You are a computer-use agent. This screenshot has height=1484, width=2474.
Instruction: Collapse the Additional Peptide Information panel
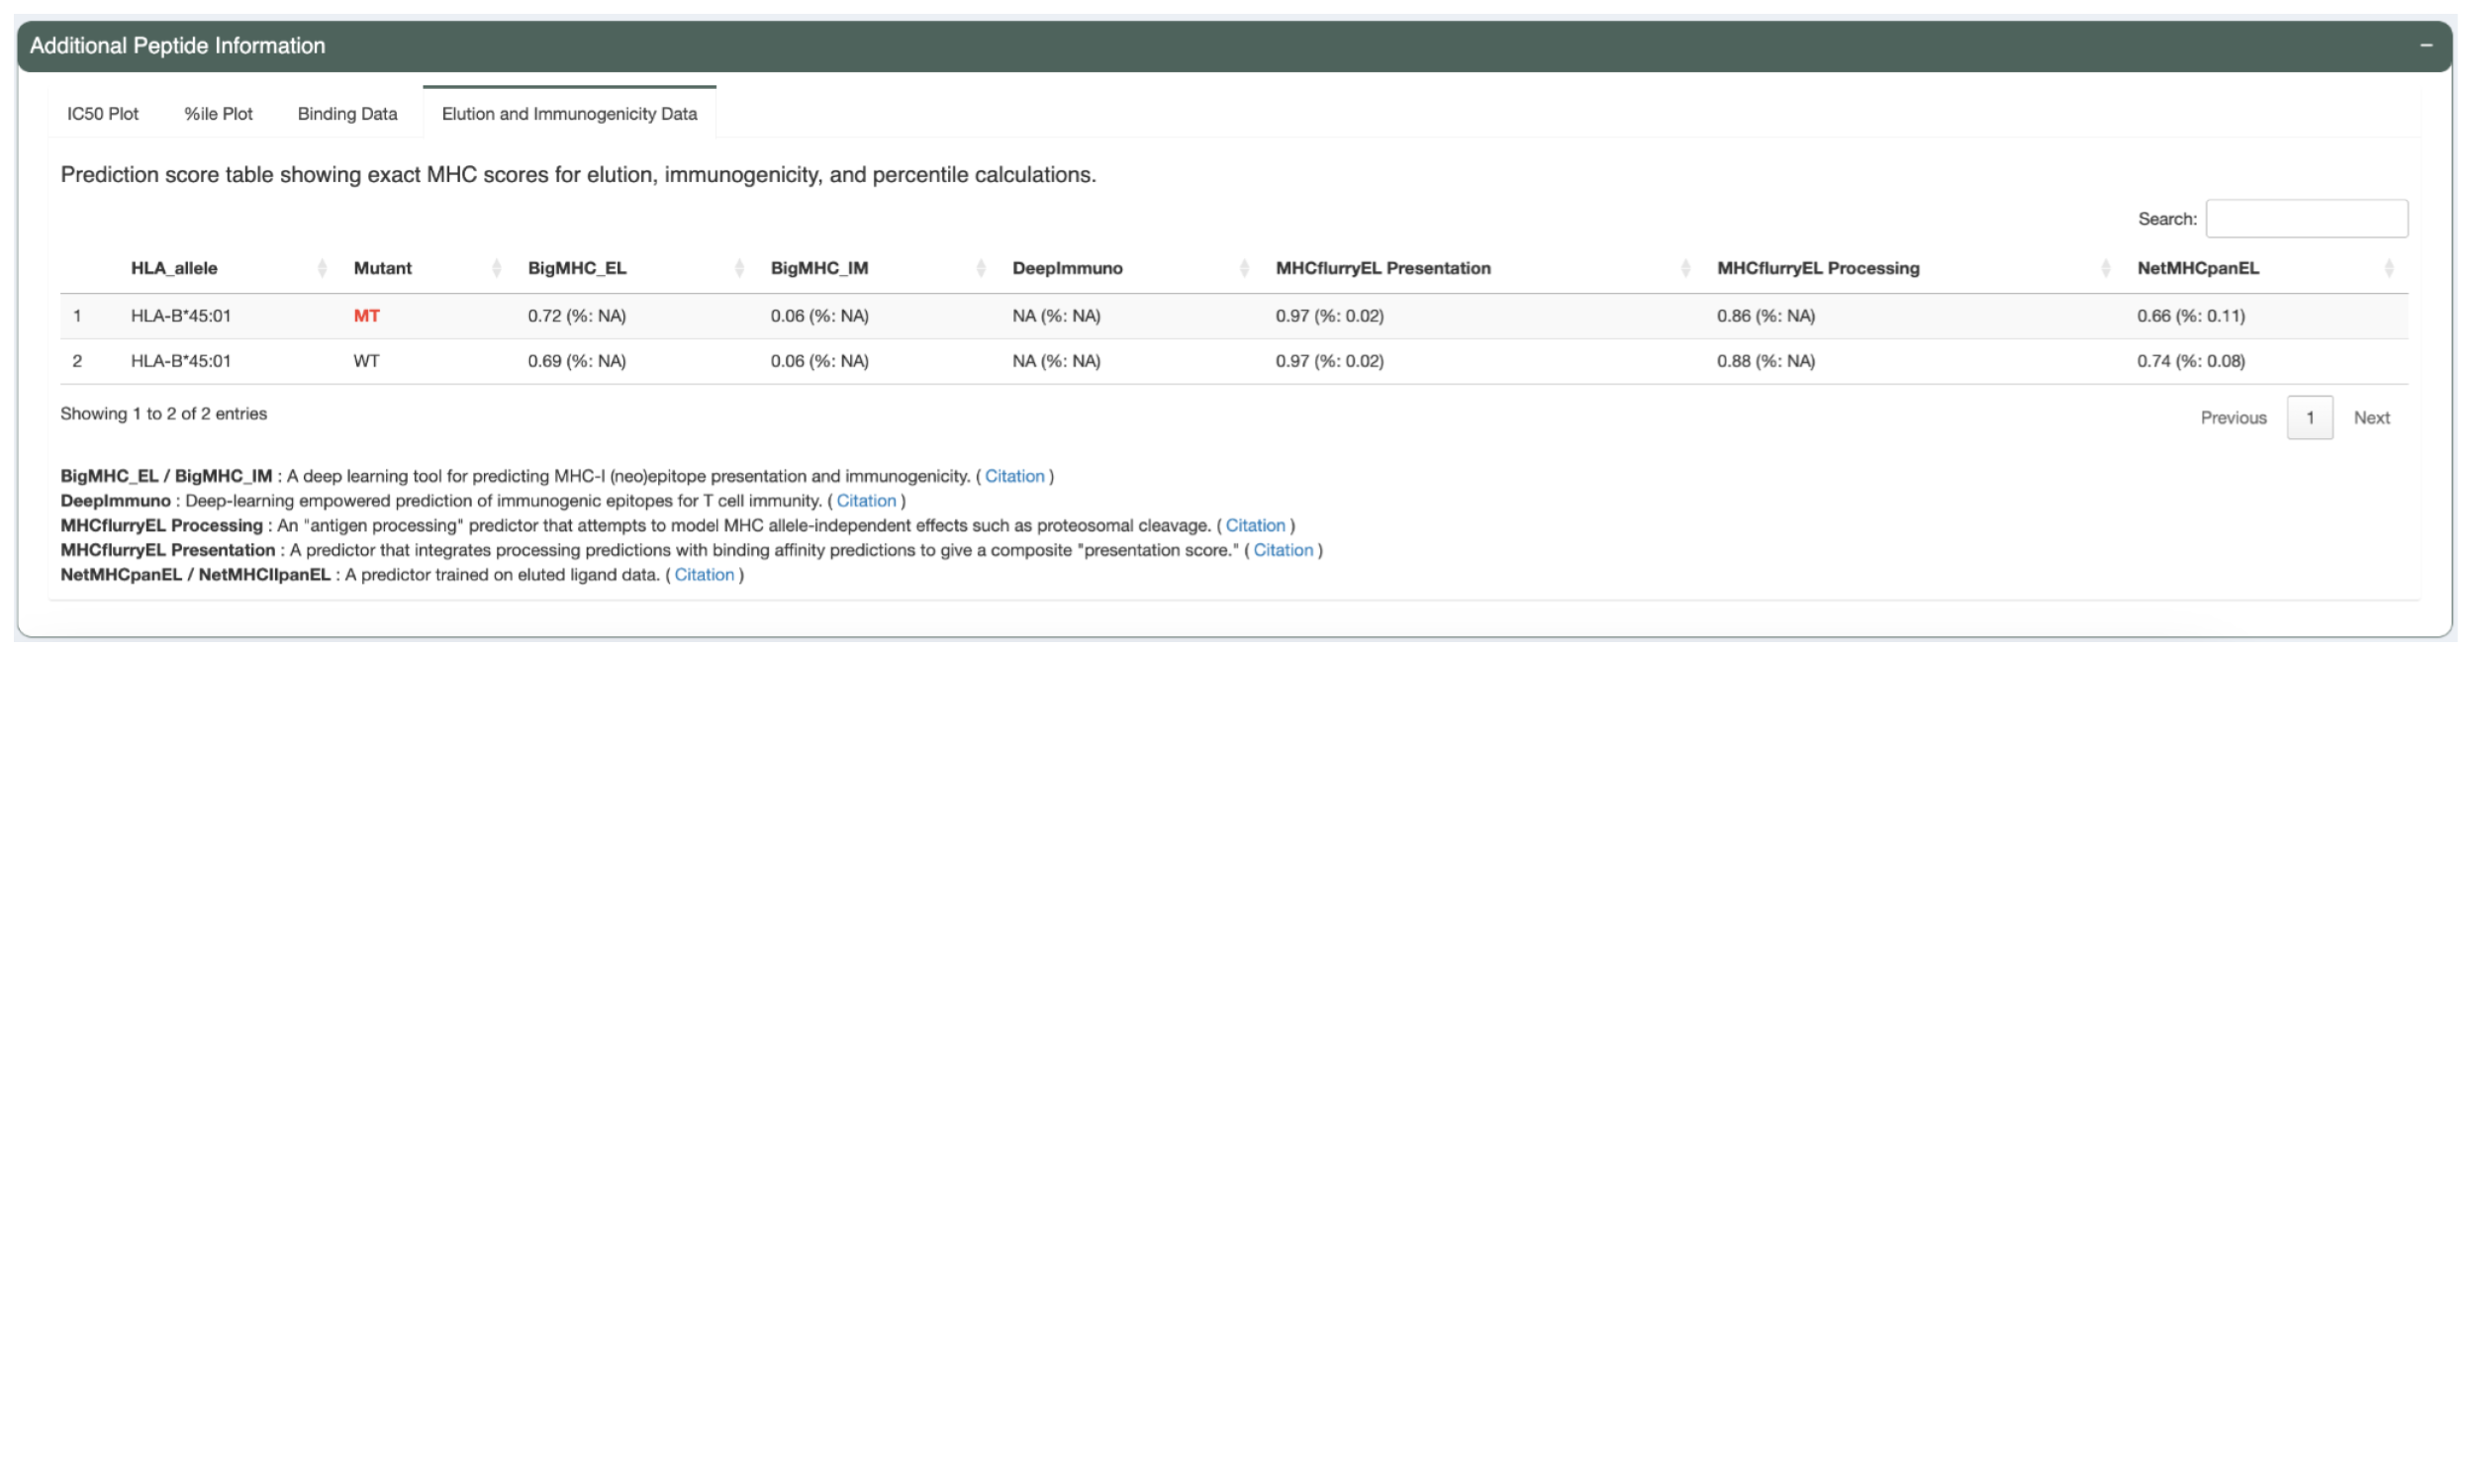click(2427, 44)
